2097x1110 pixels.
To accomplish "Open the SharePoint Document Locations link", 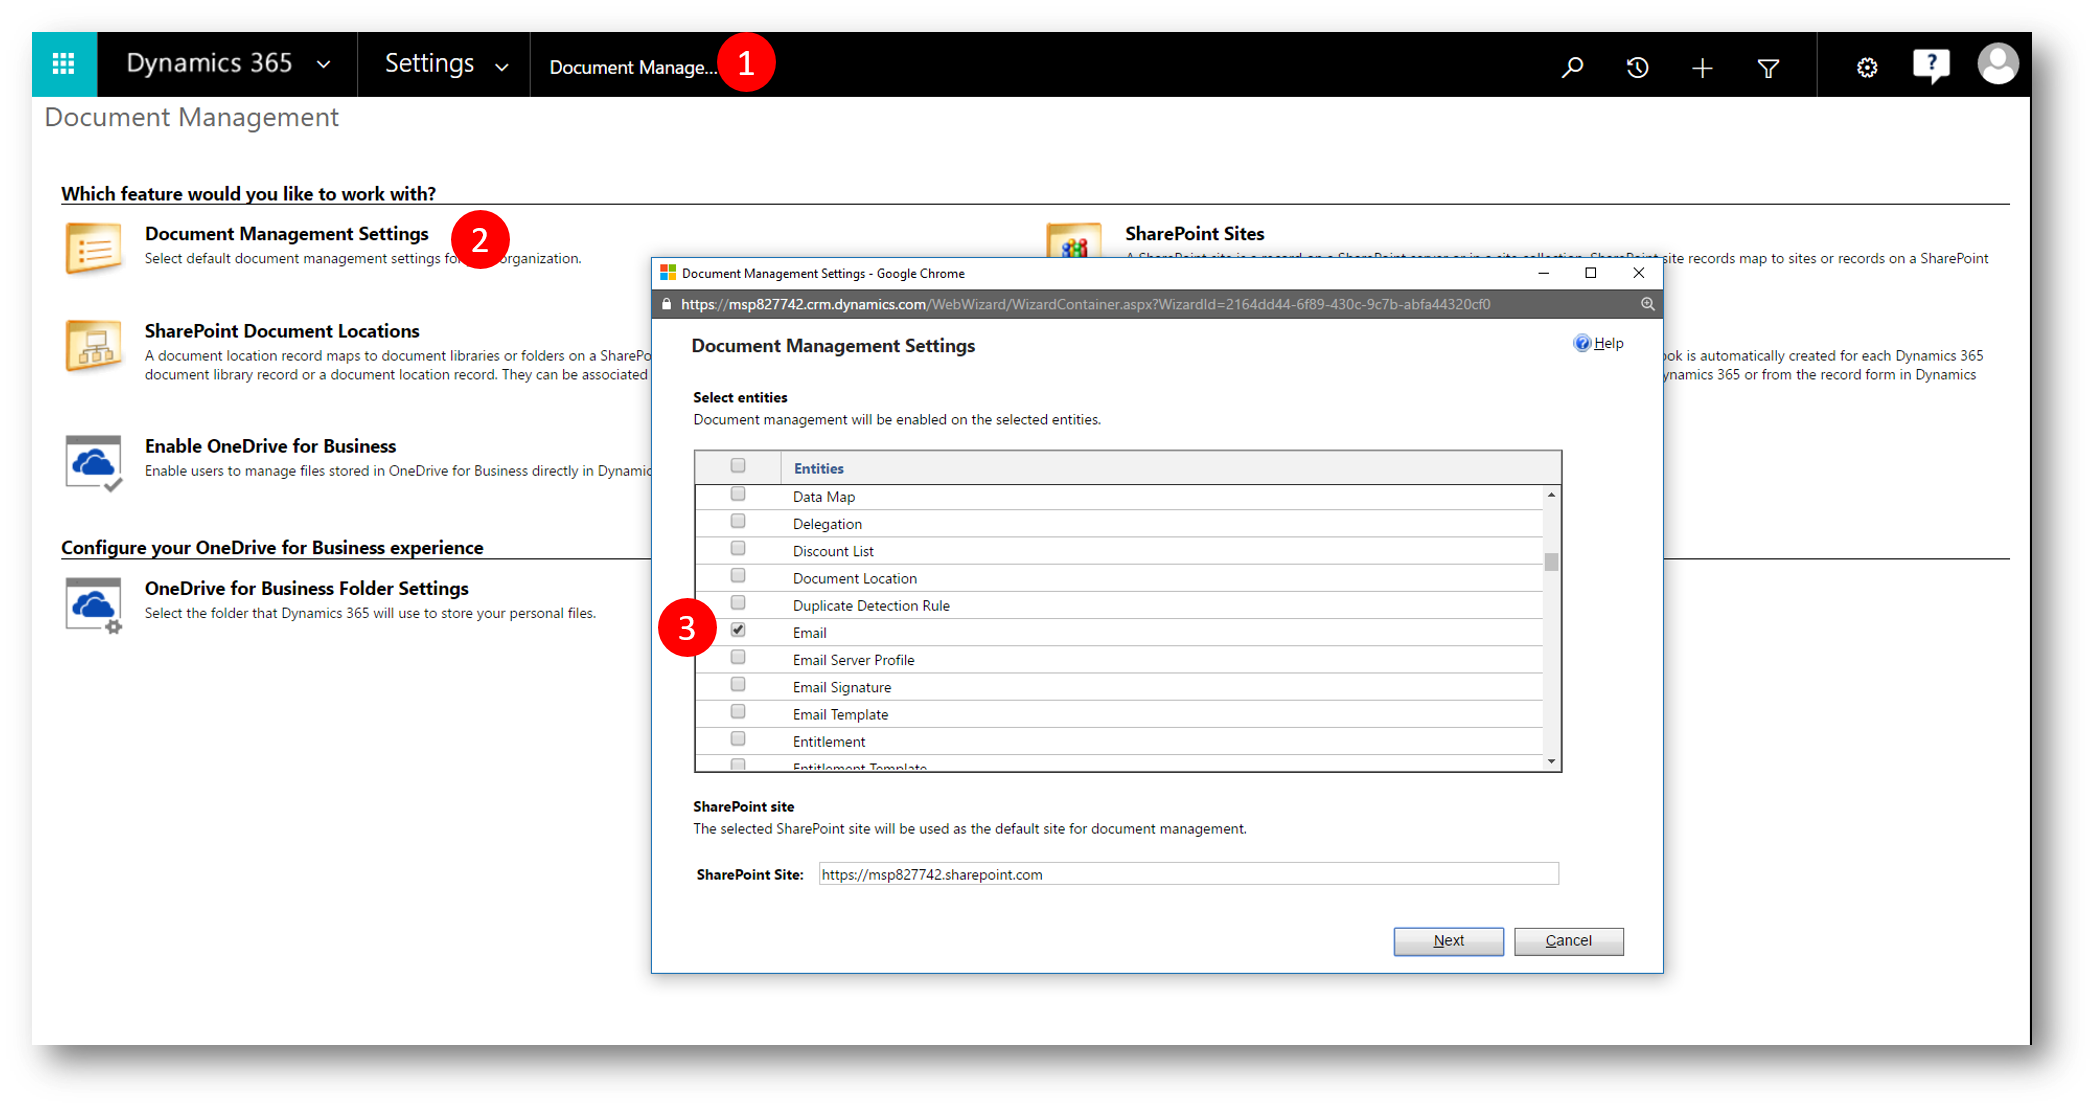I will (x=282, y=331).
